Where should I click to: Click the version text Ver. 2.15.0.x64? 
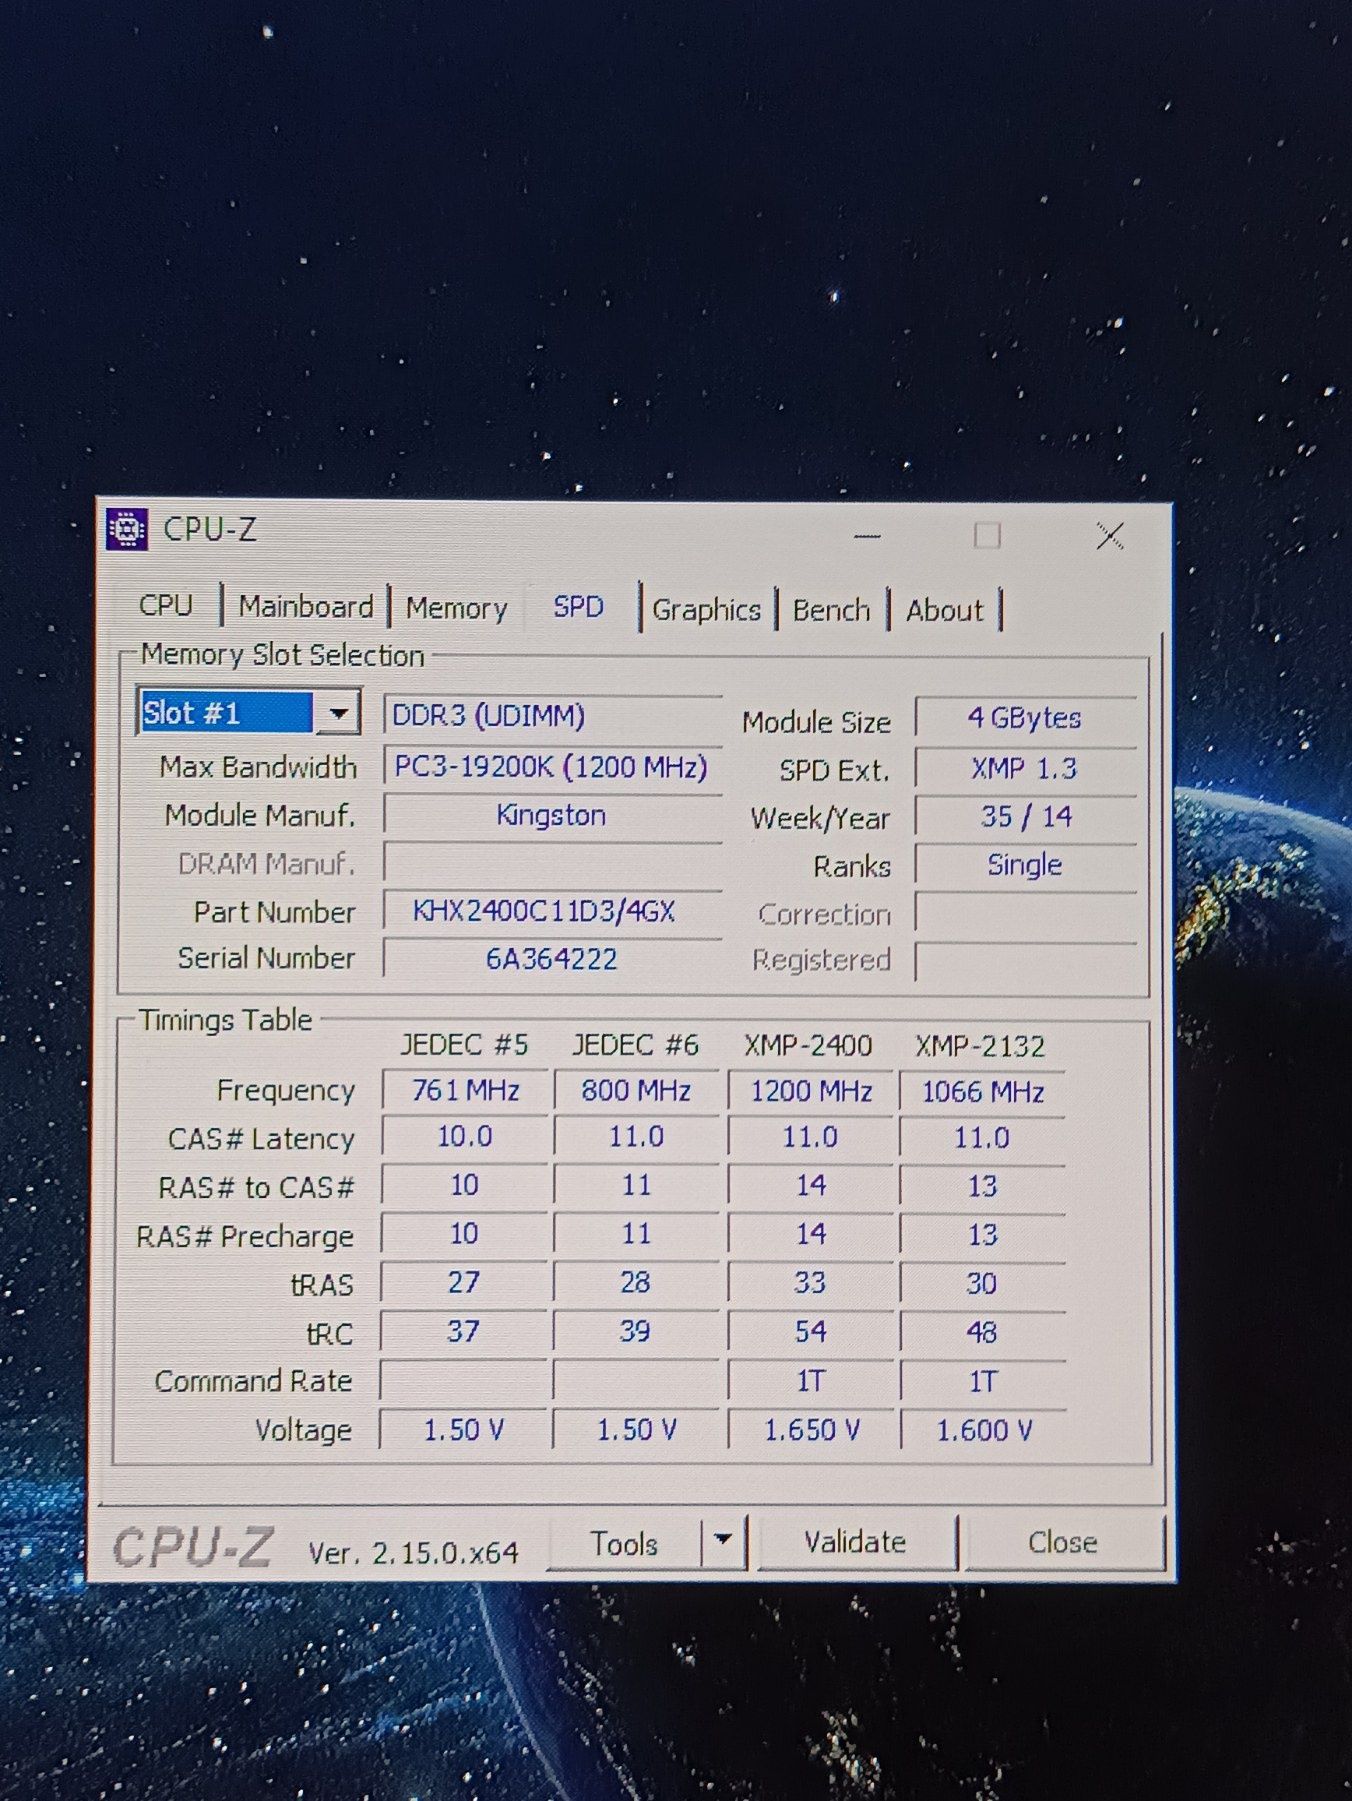click(413, 1552)
